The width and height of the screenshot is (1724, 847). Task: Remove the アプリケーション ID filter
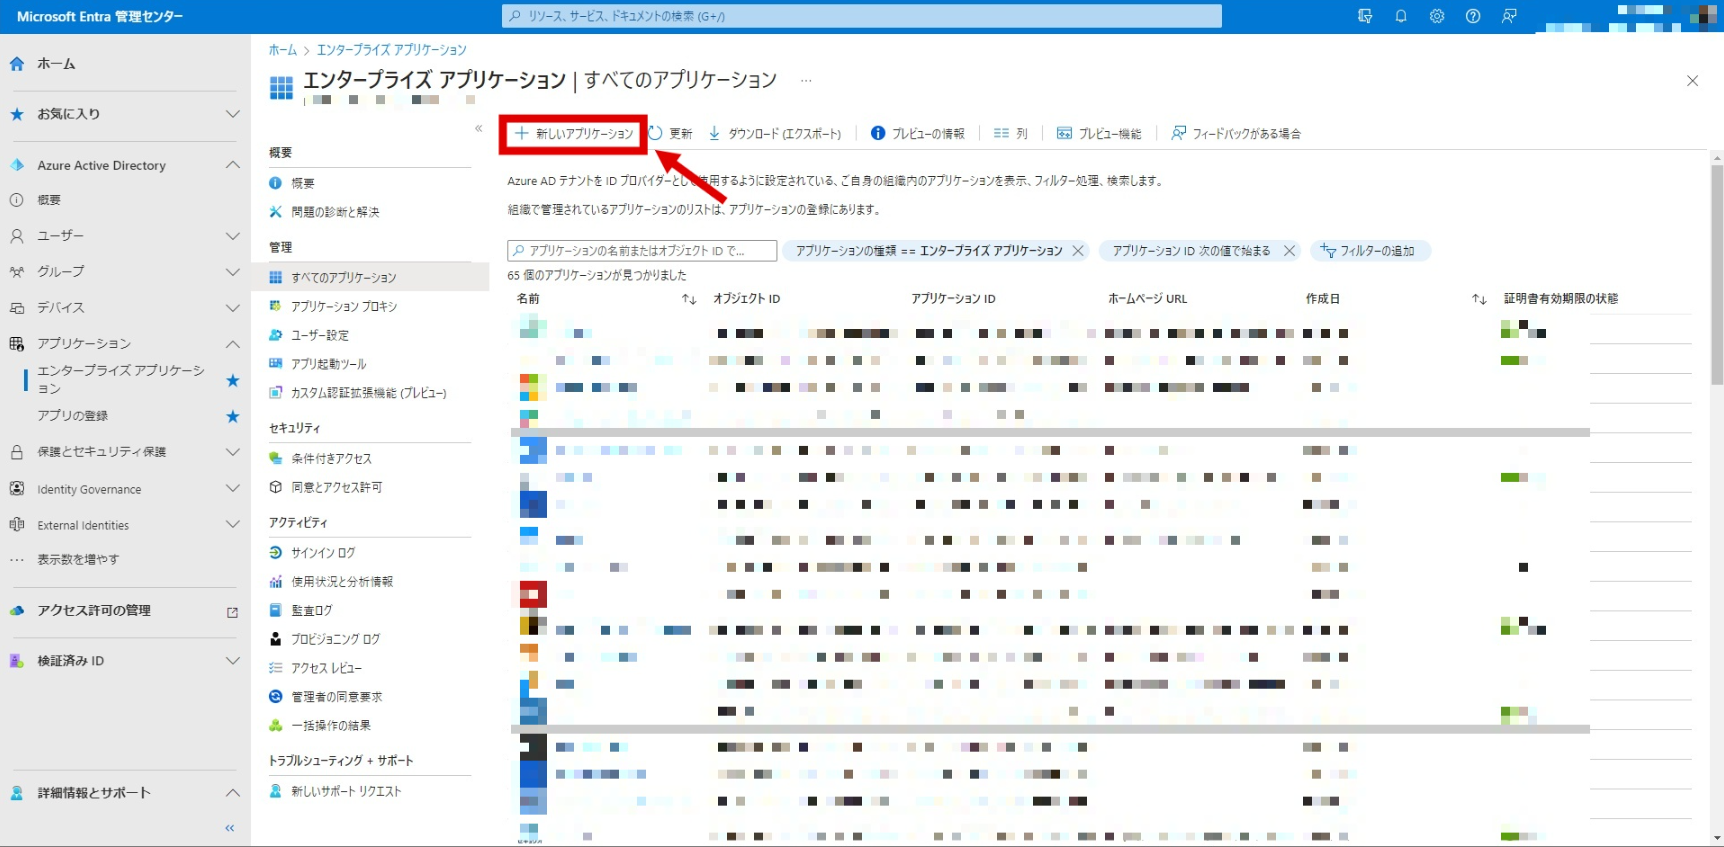pyautogui.click(x=1289, y=251)
